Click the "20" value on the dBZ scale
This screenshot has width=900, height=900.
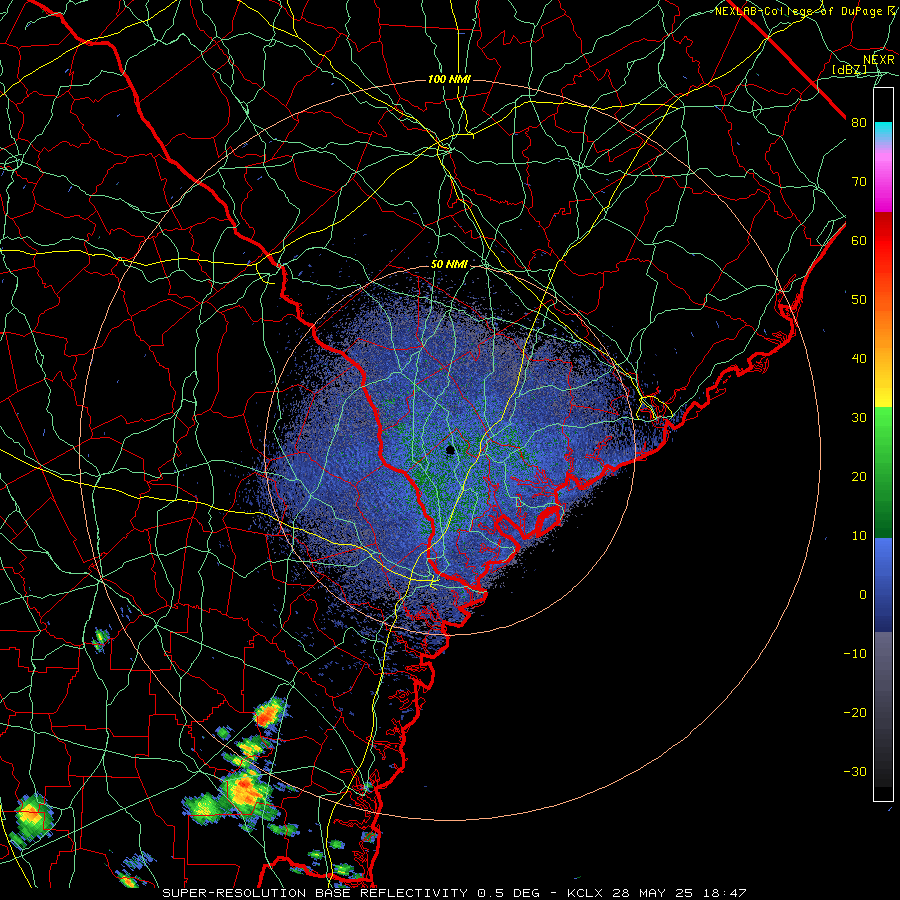coord(859,477)
